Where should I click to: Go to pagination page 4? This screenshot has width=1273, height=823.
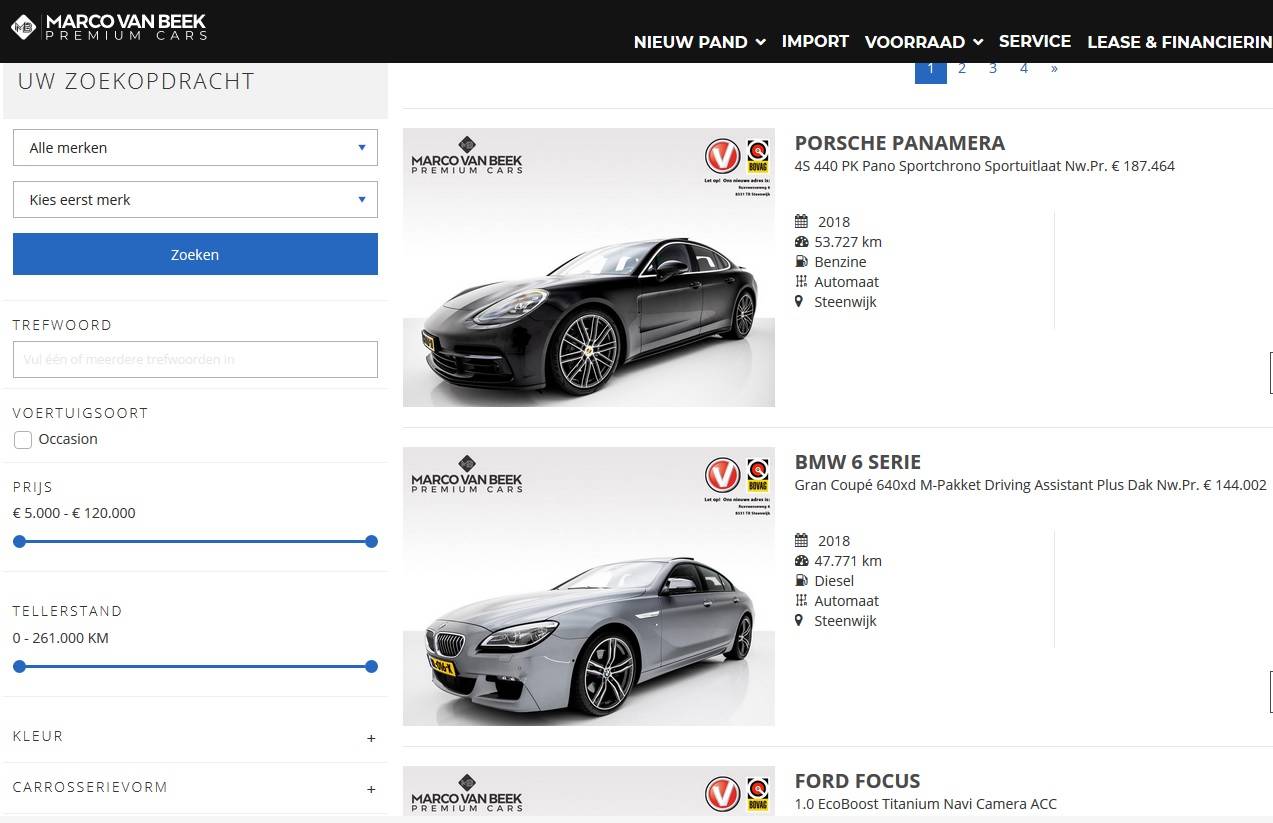[x=1024, y=69]
